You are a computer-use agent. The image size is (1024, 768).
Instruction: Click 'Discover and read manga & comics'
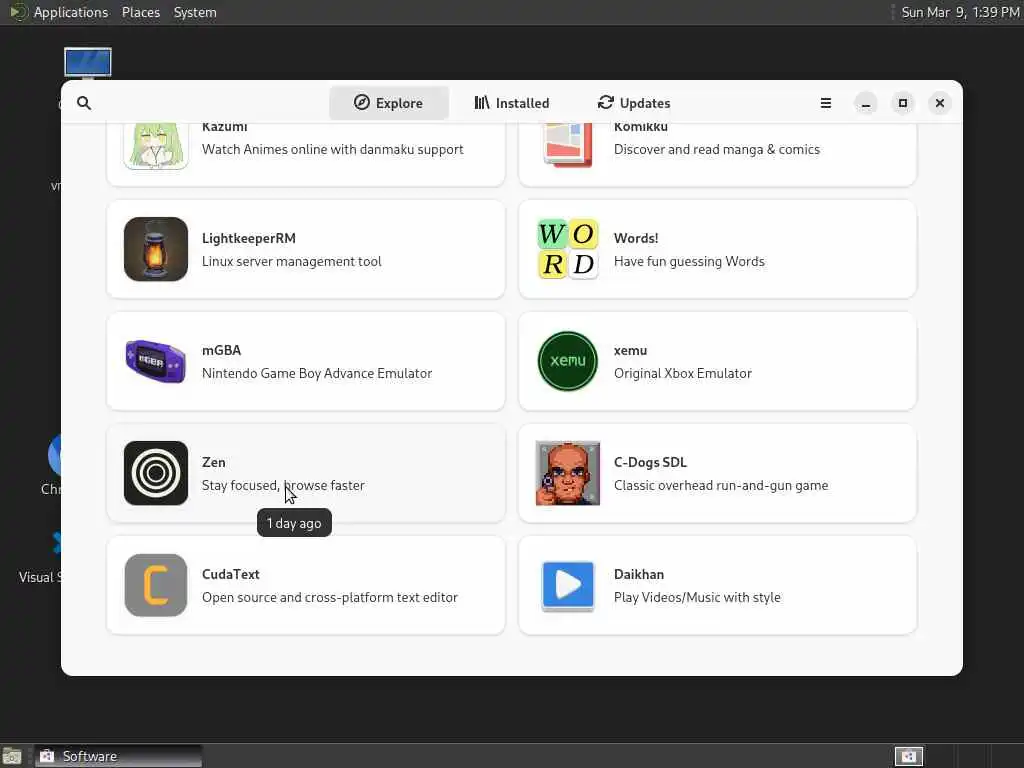tap(716, 150)
